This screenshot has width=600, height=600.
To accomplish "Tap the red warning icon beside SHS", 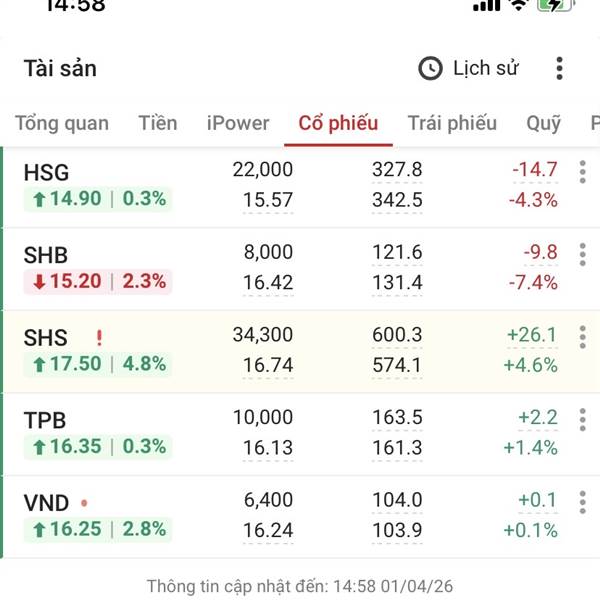I will (x=99, y=337).
